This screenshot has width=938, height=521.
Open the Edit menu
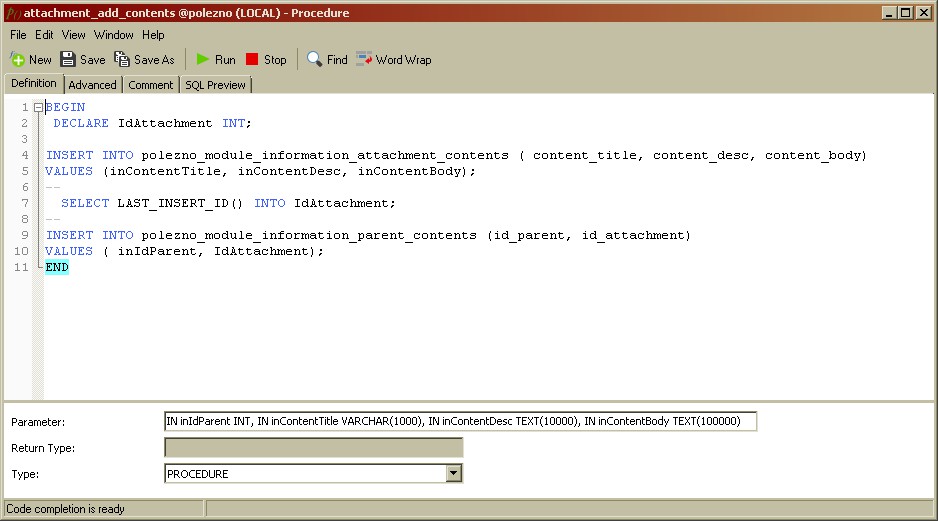[44, 35]
